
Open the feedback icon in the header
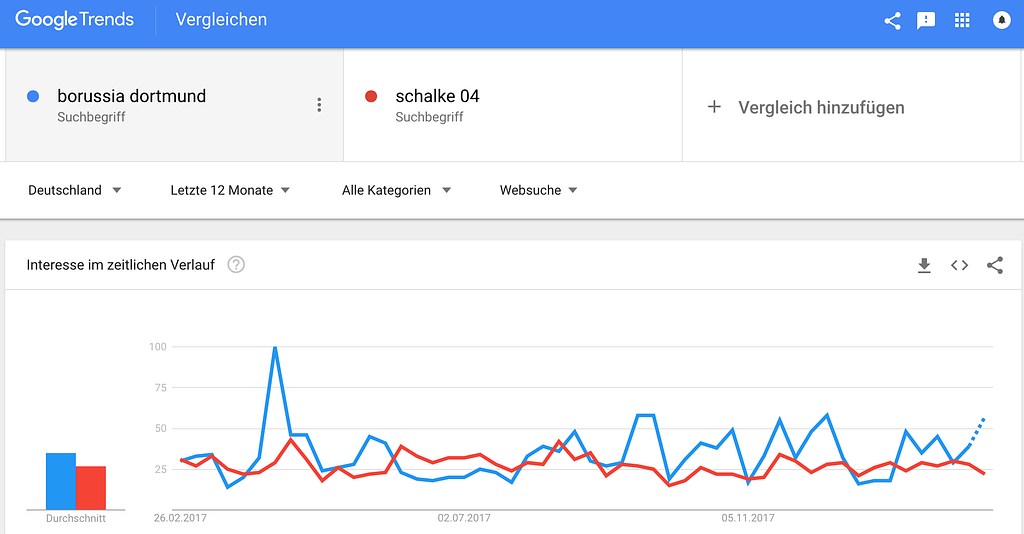[x=926, y=21]
